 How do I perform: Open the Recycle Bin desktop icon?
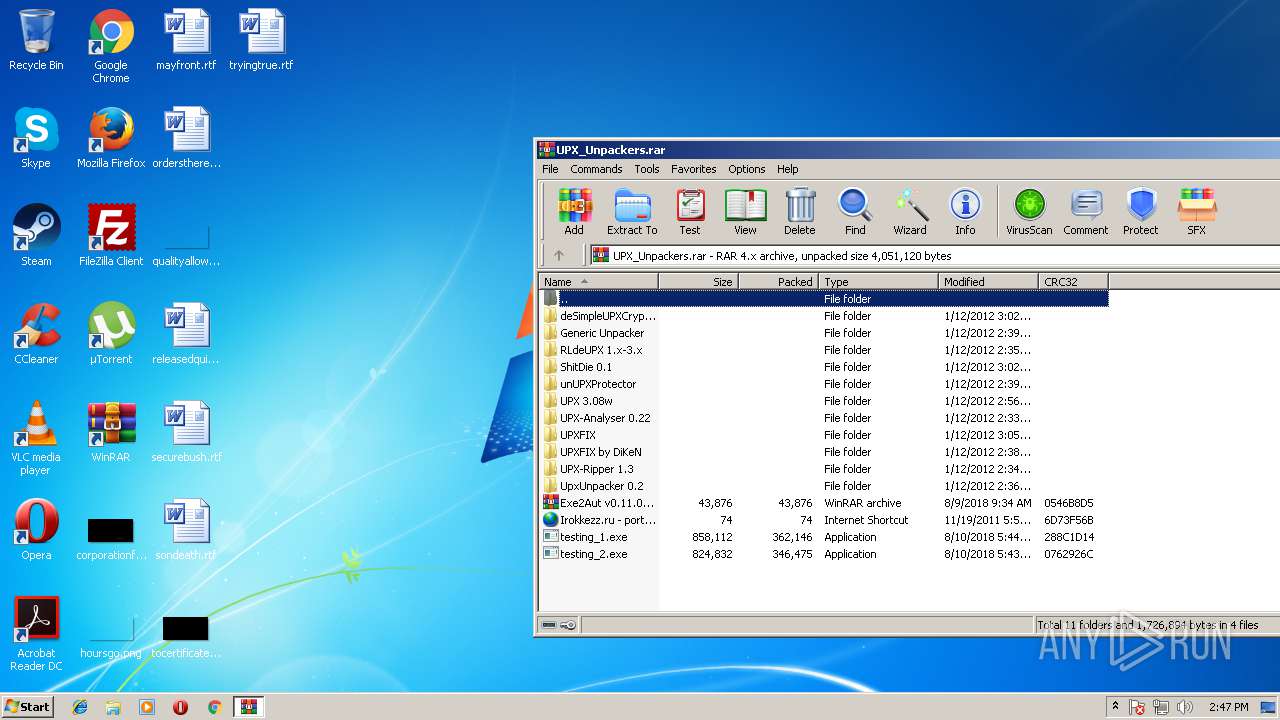pos(36,40)
